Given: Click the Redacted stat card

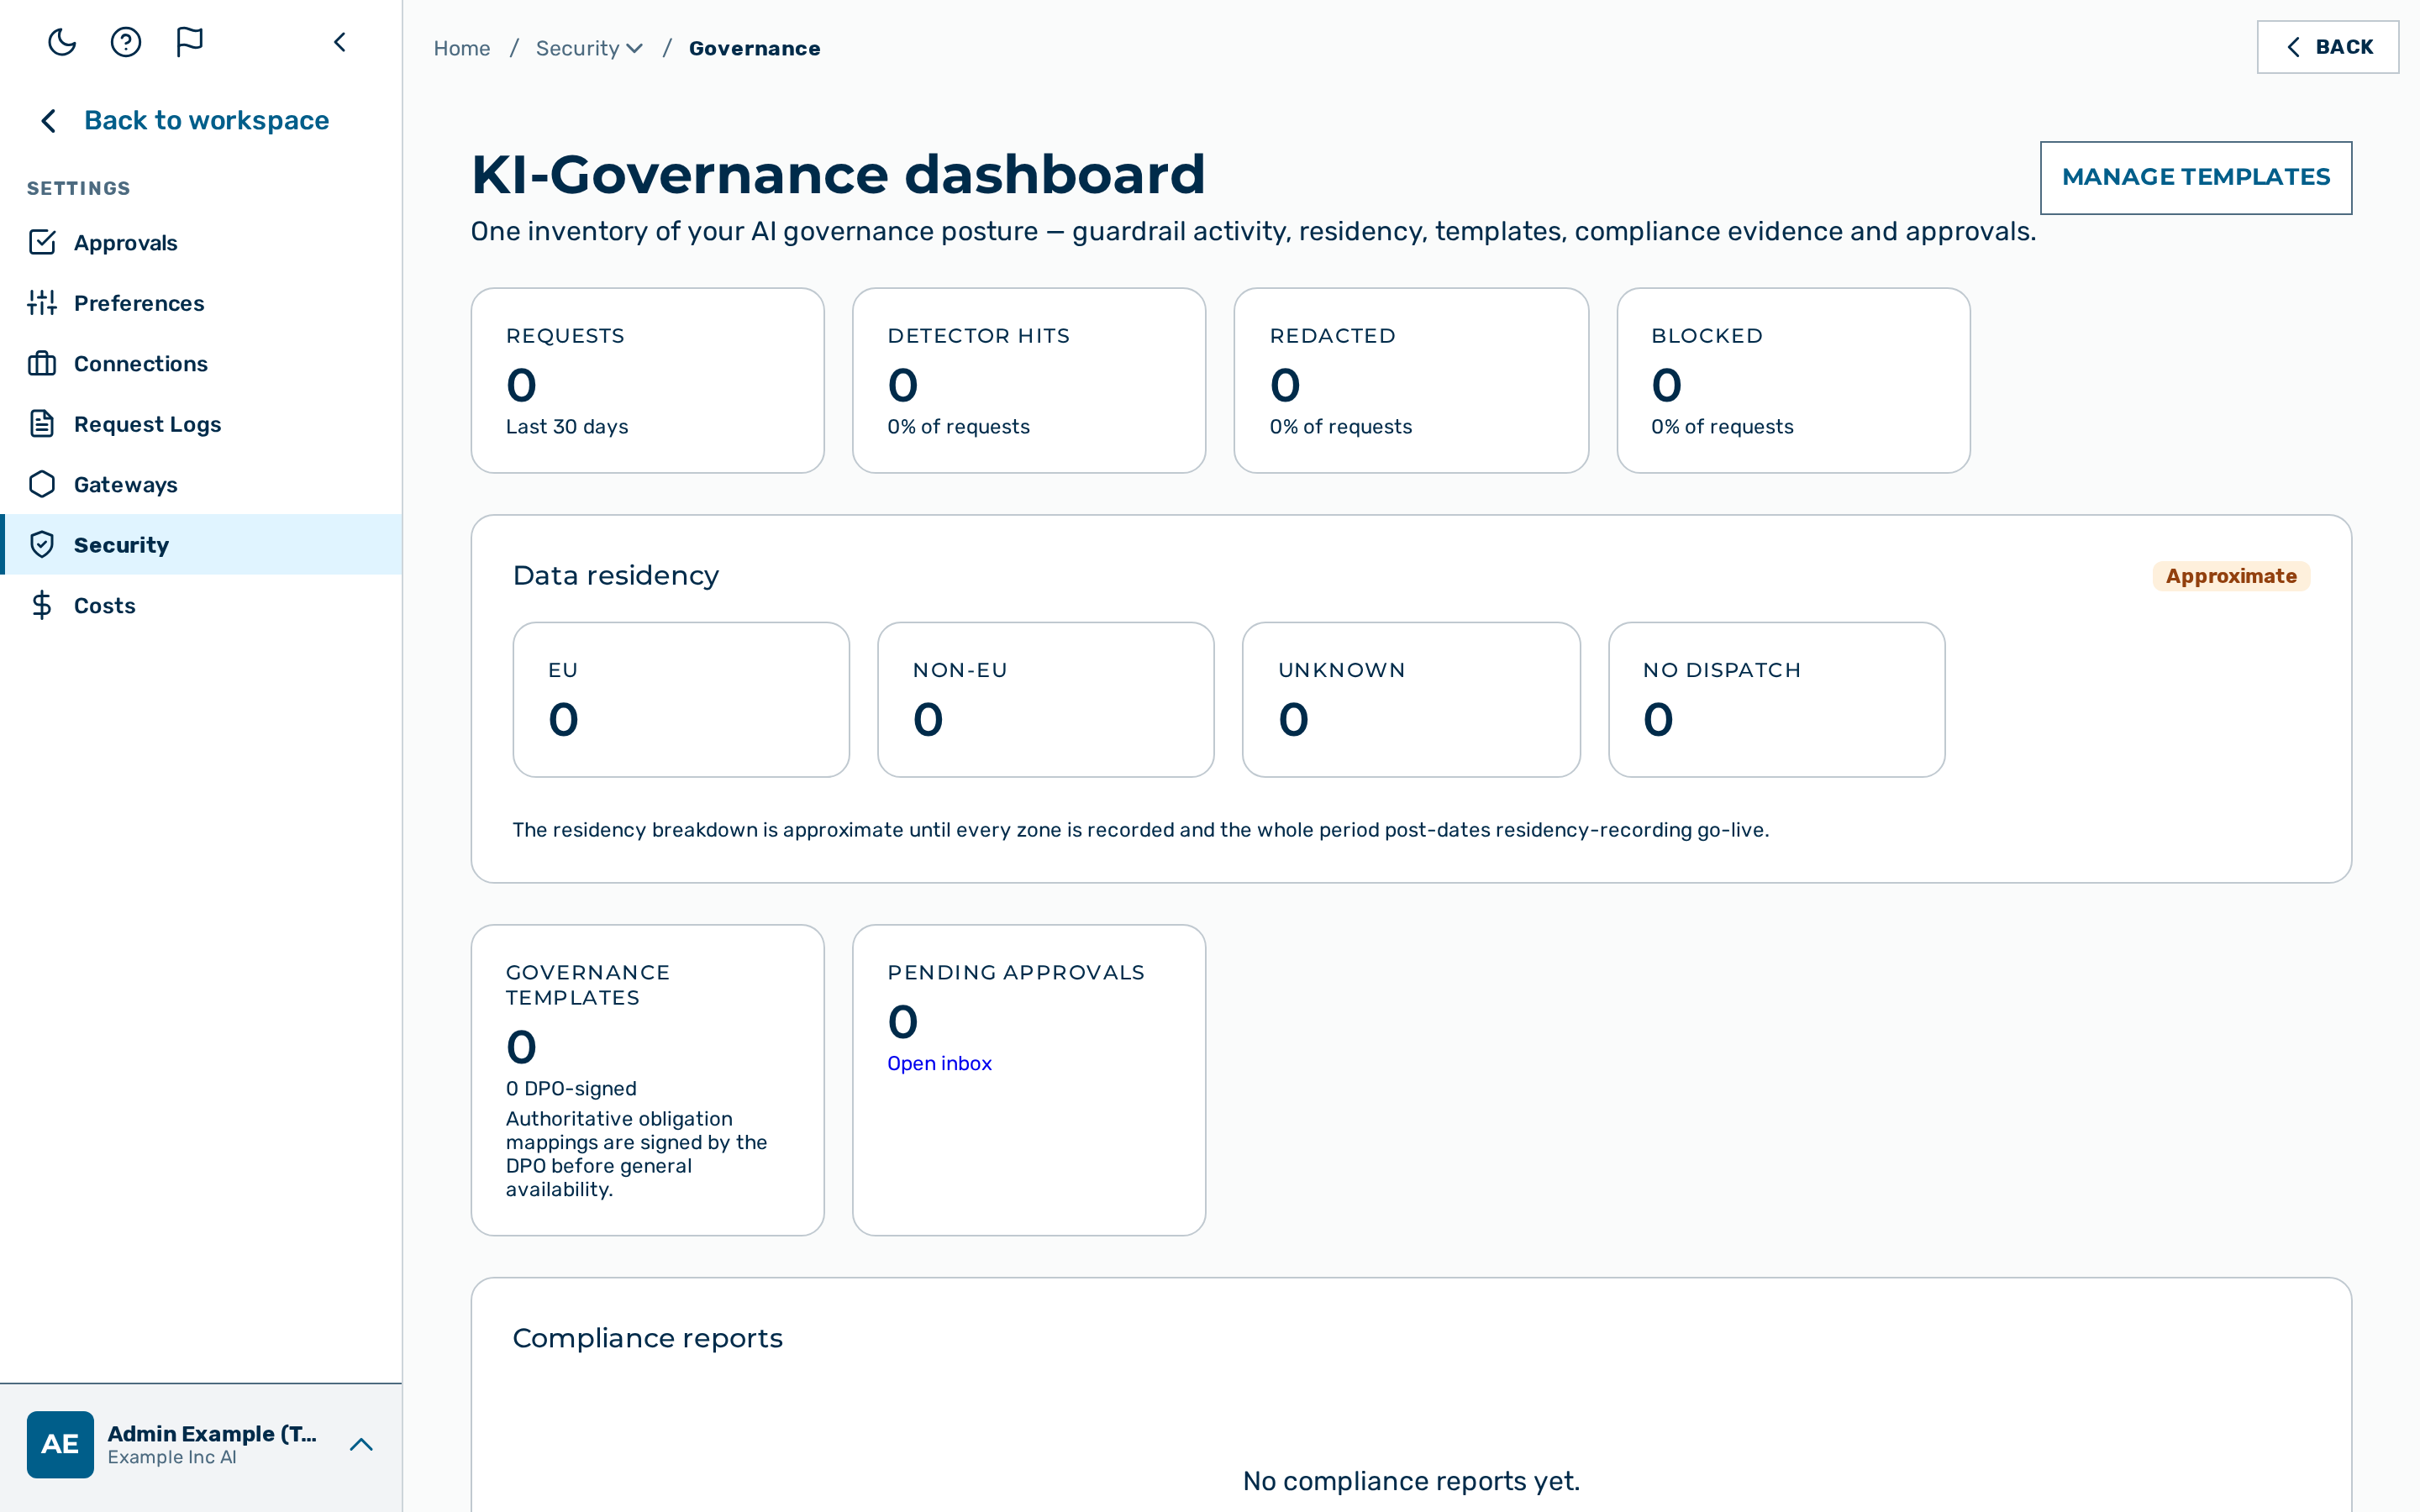Looking at the screenshot, I should coord(1411,380).
